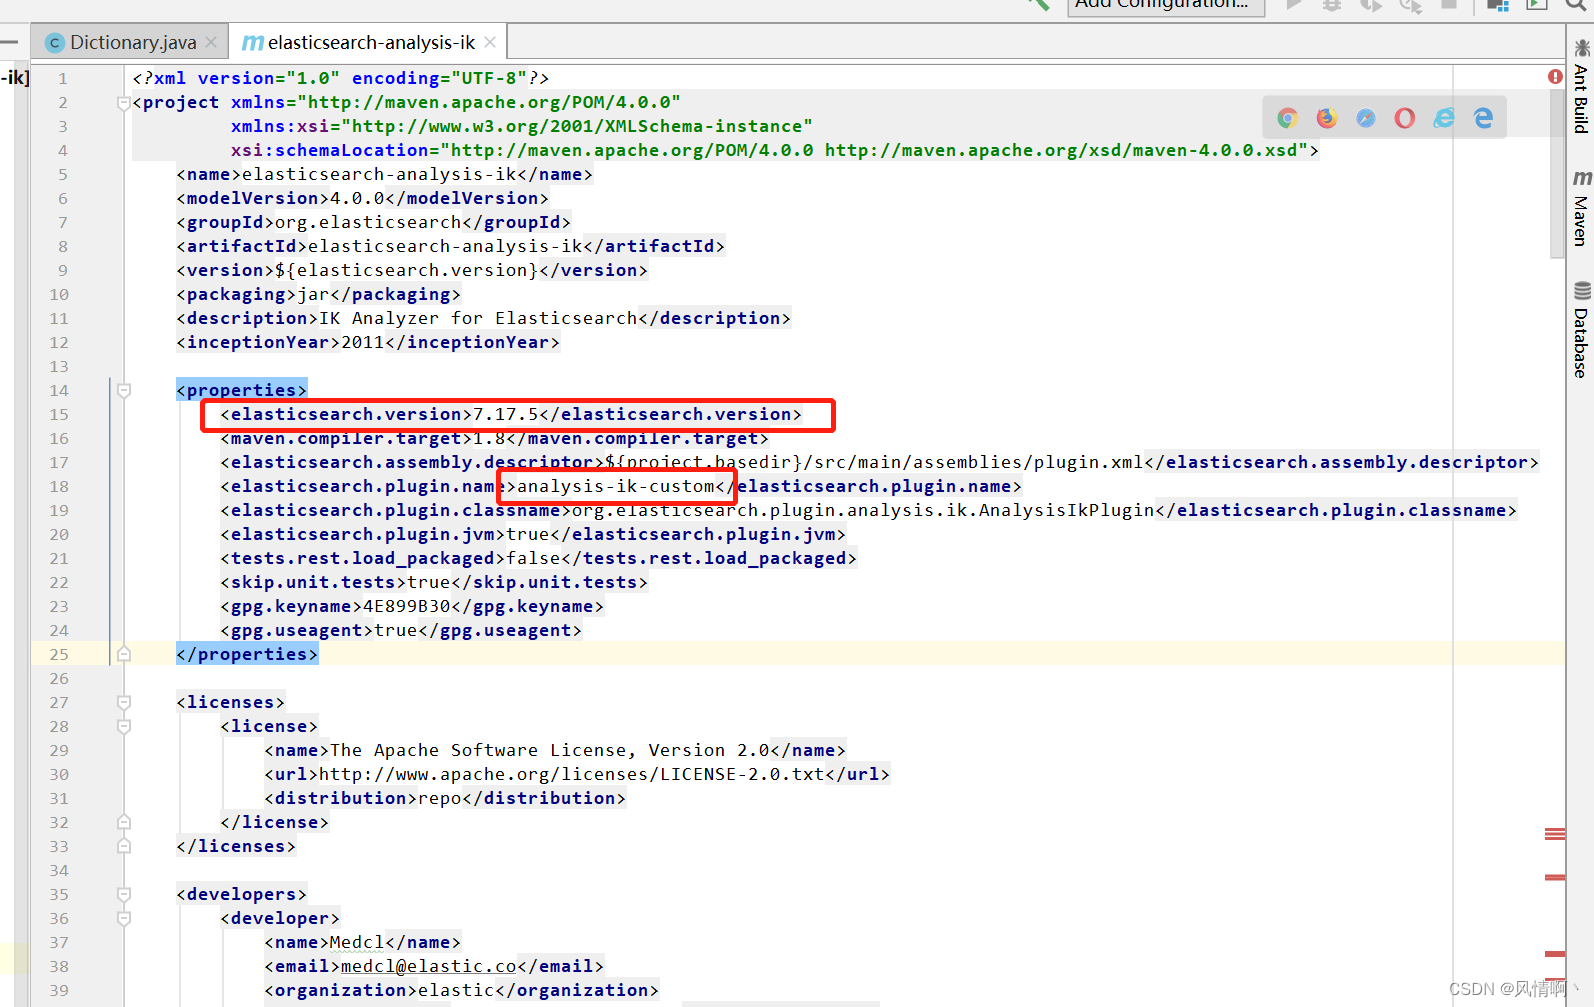Place cursor on version value 7.17.5
The width and height of the screenshot is (1594, 1007).
[505, 414]
